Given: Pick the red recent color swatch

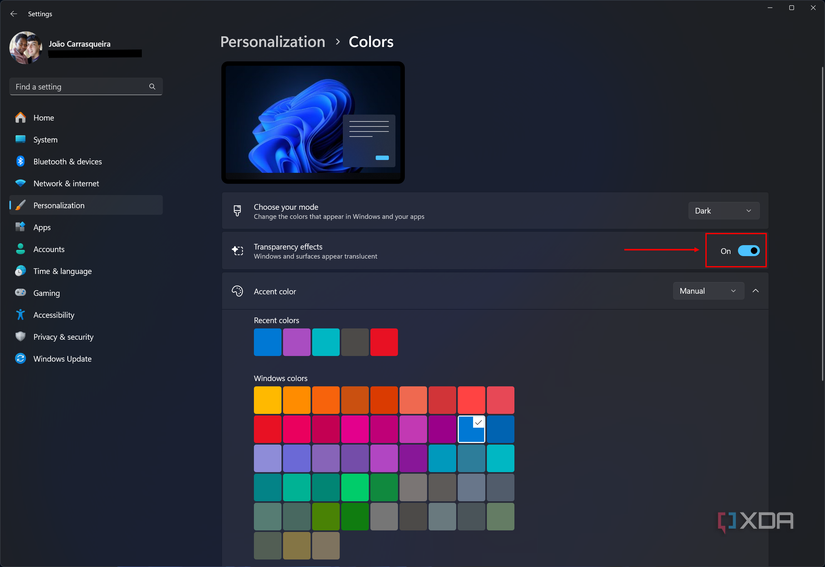Looking at the screenshot, I should (384, 342).
